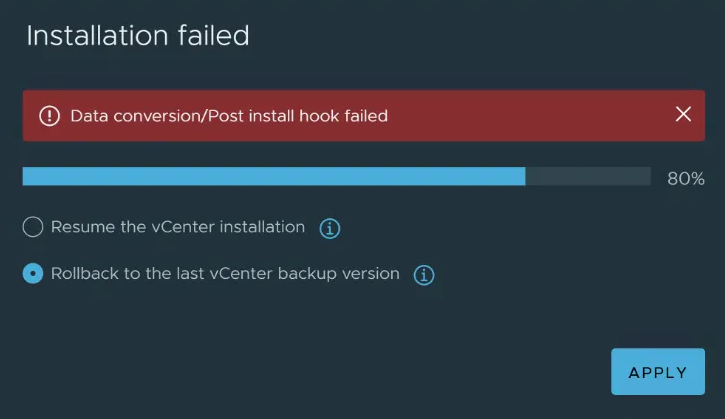
Task: Click the unfilled dark portion of progress bar
Action: point(588,177)
